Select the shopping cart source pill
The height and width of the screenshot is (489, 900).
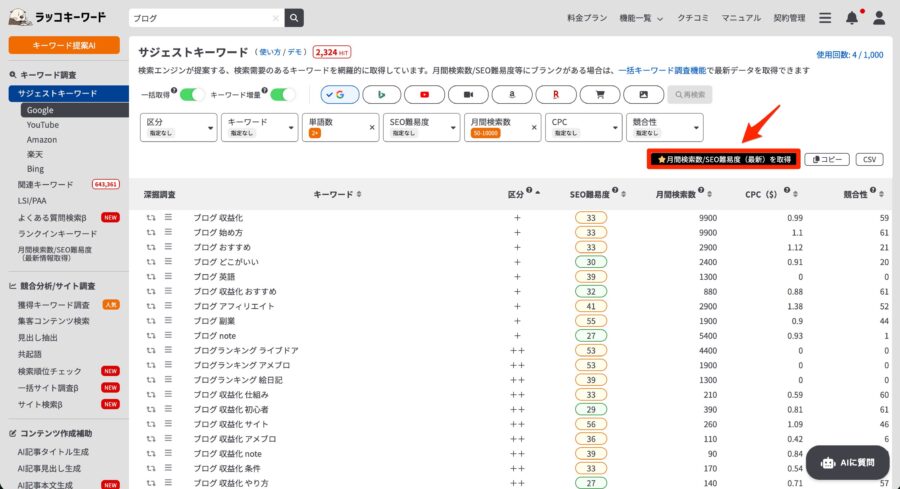coord(600,95)
